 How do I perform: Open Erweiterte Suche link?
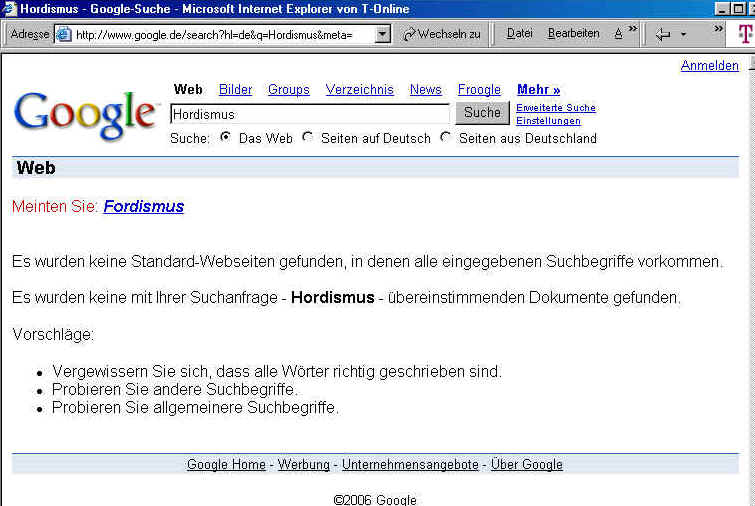click(556, 108)
